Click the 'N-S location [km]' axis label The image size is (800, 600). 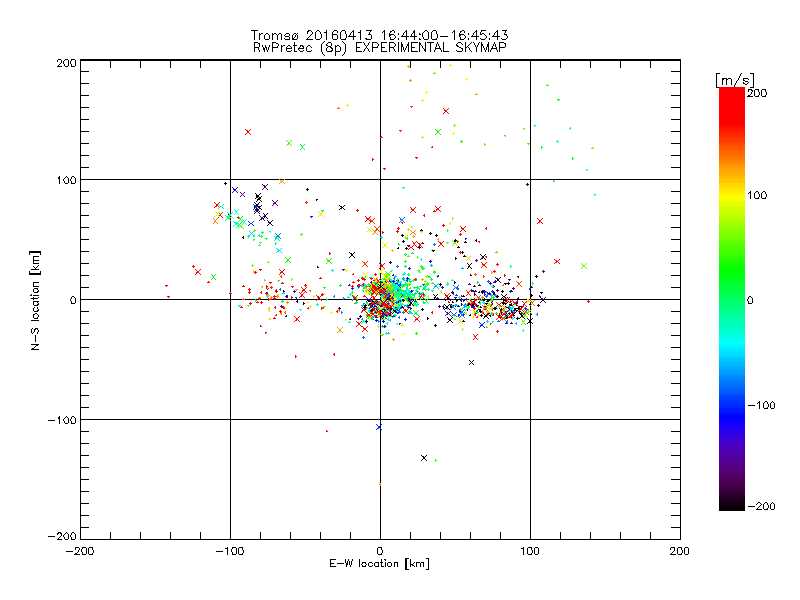point(35,301)
